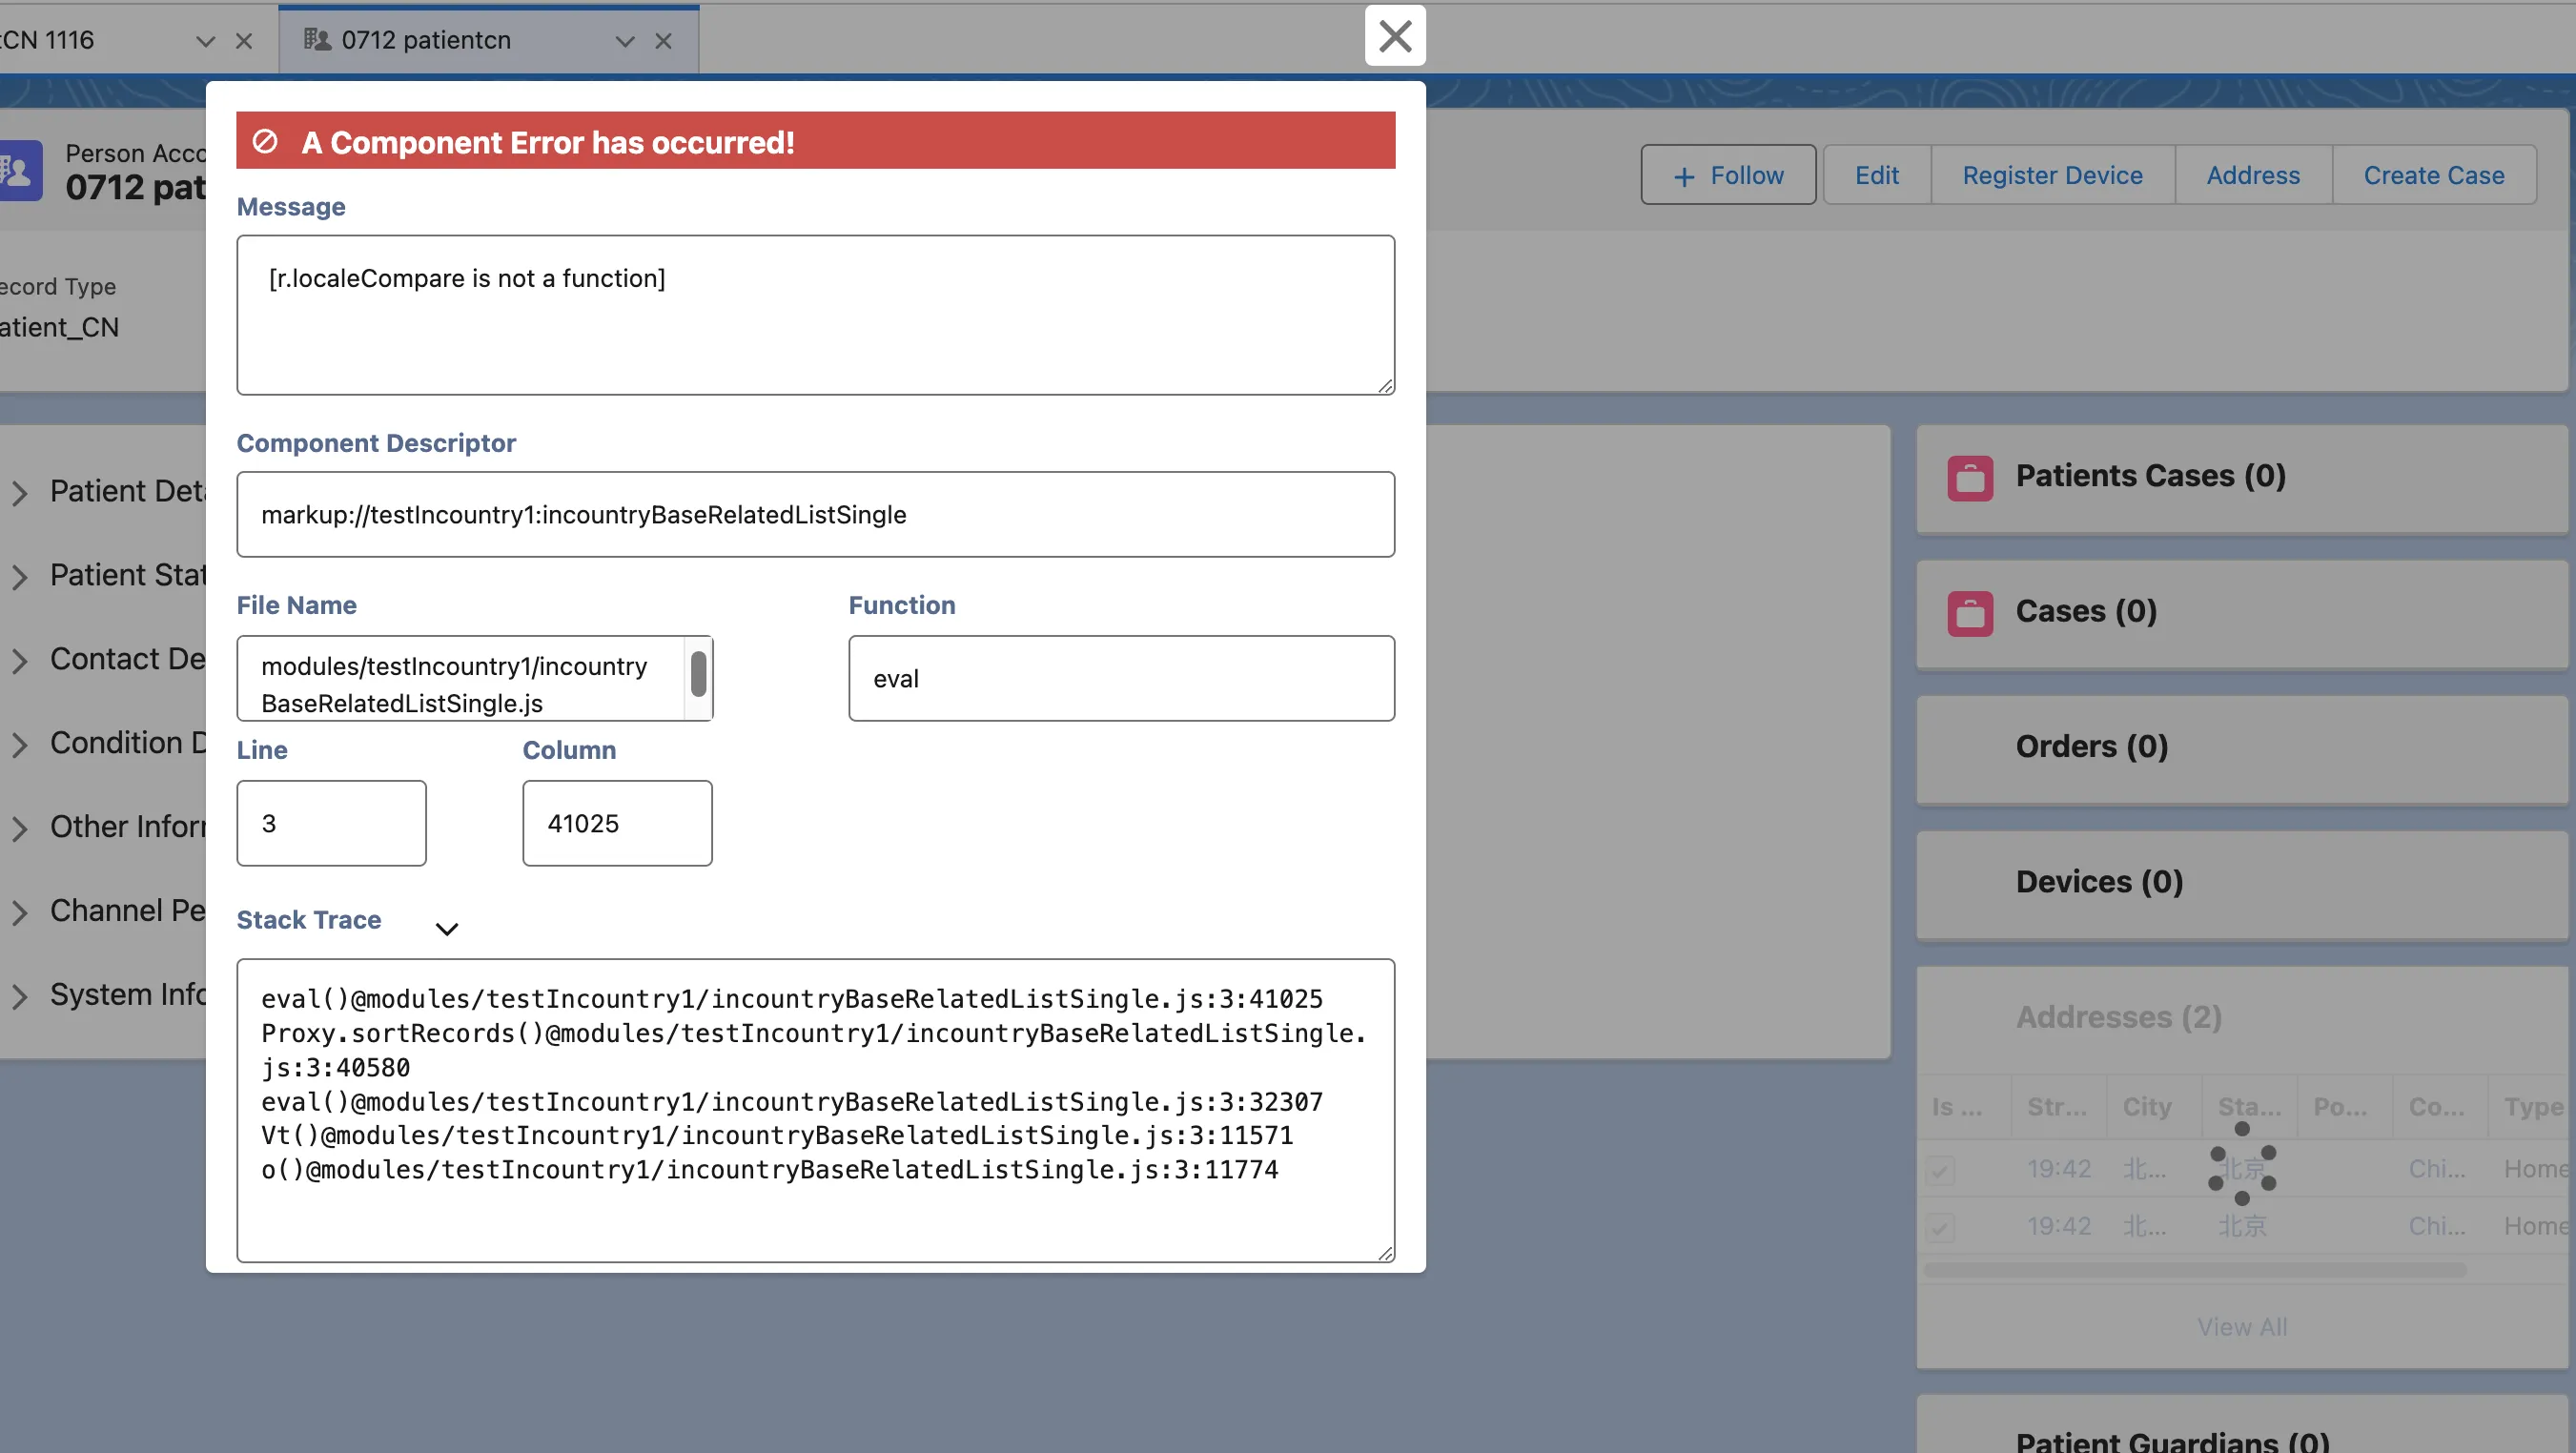Click the Component Descriptor text field
2576x1453 pixels.
(x=814, y=514)
